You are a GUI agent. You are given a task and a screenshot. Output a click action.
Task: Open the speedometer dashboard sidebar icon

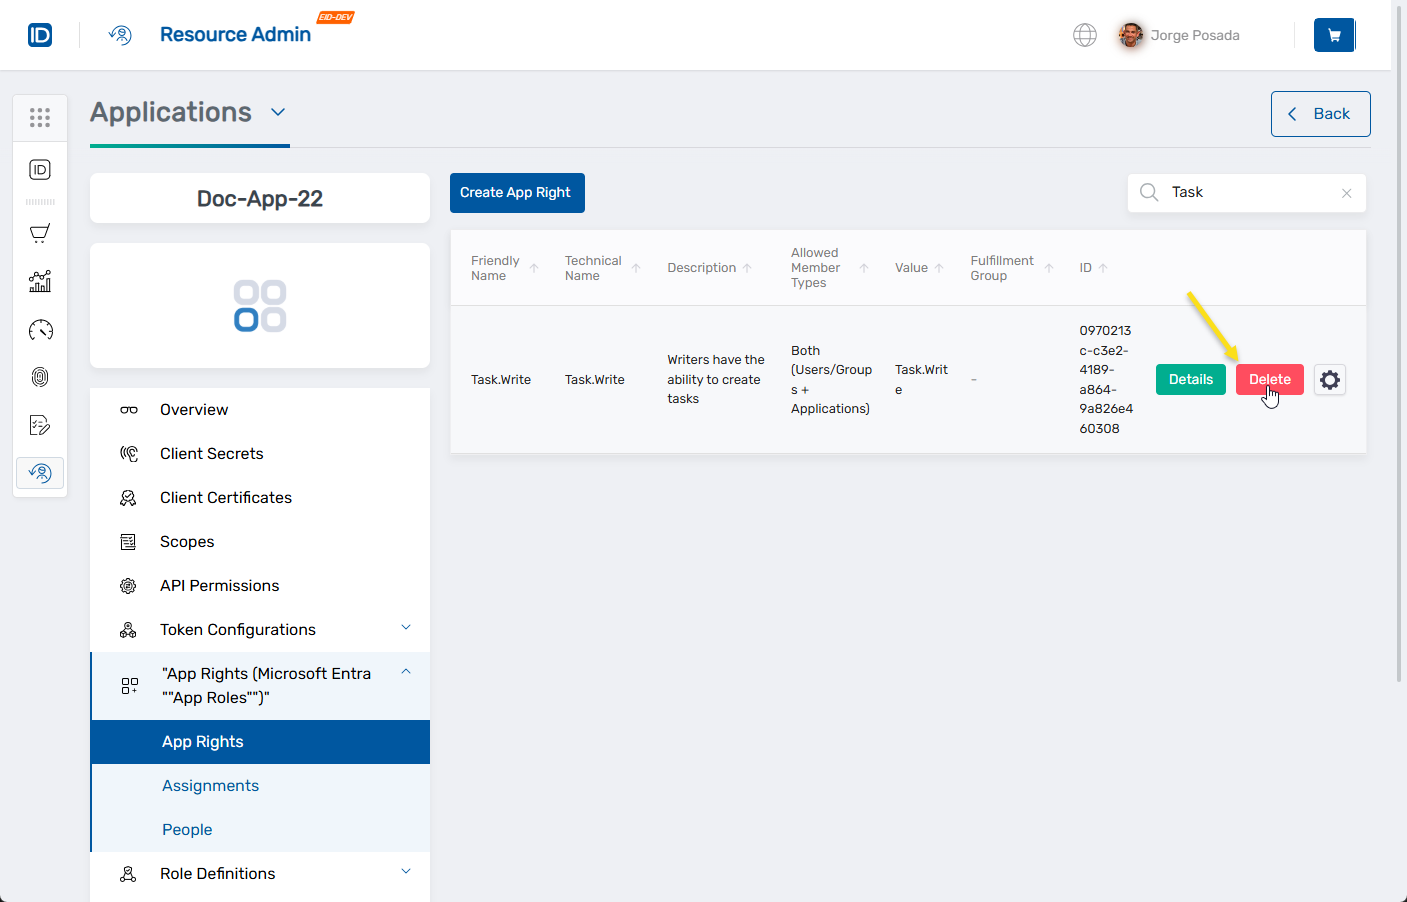[x=40, y=330]
